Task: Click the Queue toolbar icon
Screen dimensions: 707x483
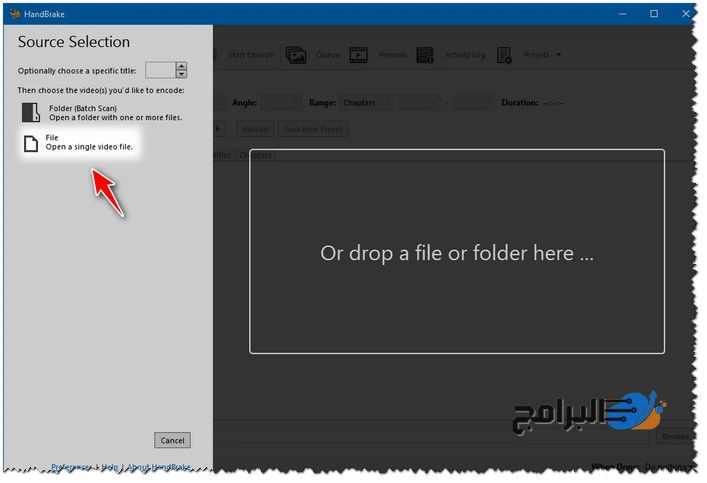Action: pyautogui.click(x=296, y=55)
